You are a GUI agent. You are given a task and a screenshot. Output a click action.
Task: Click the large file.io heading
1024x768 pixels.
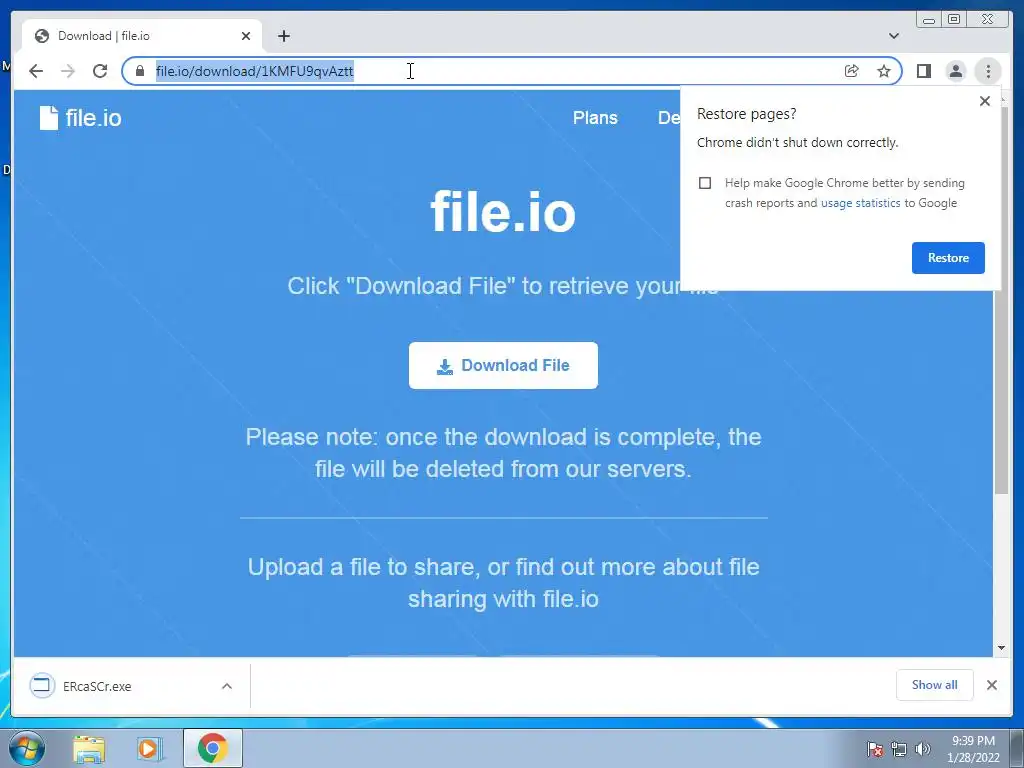(x=503, y=212)
